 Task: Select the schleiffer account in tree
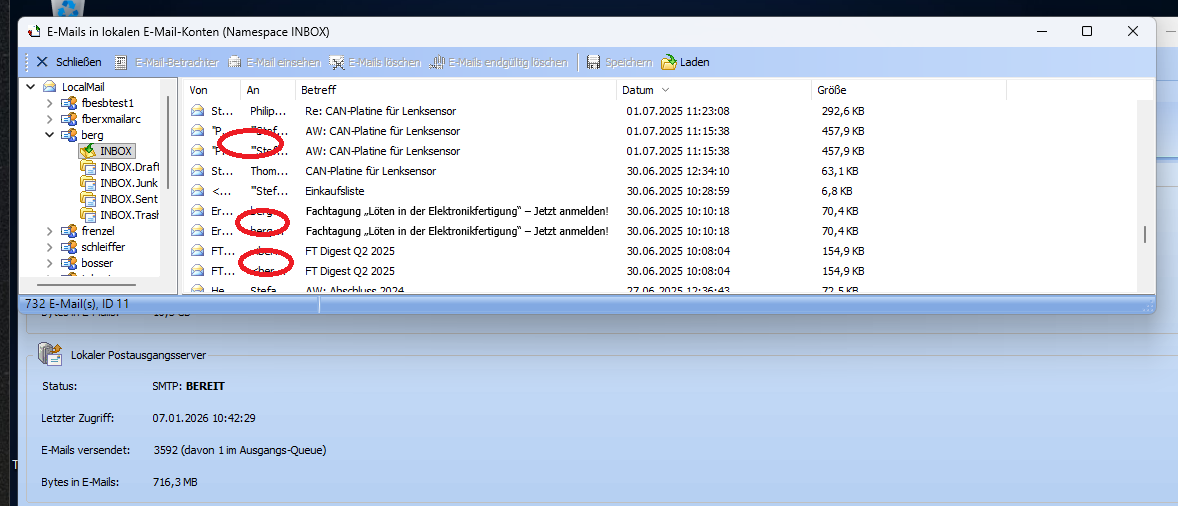pos(103,247)
